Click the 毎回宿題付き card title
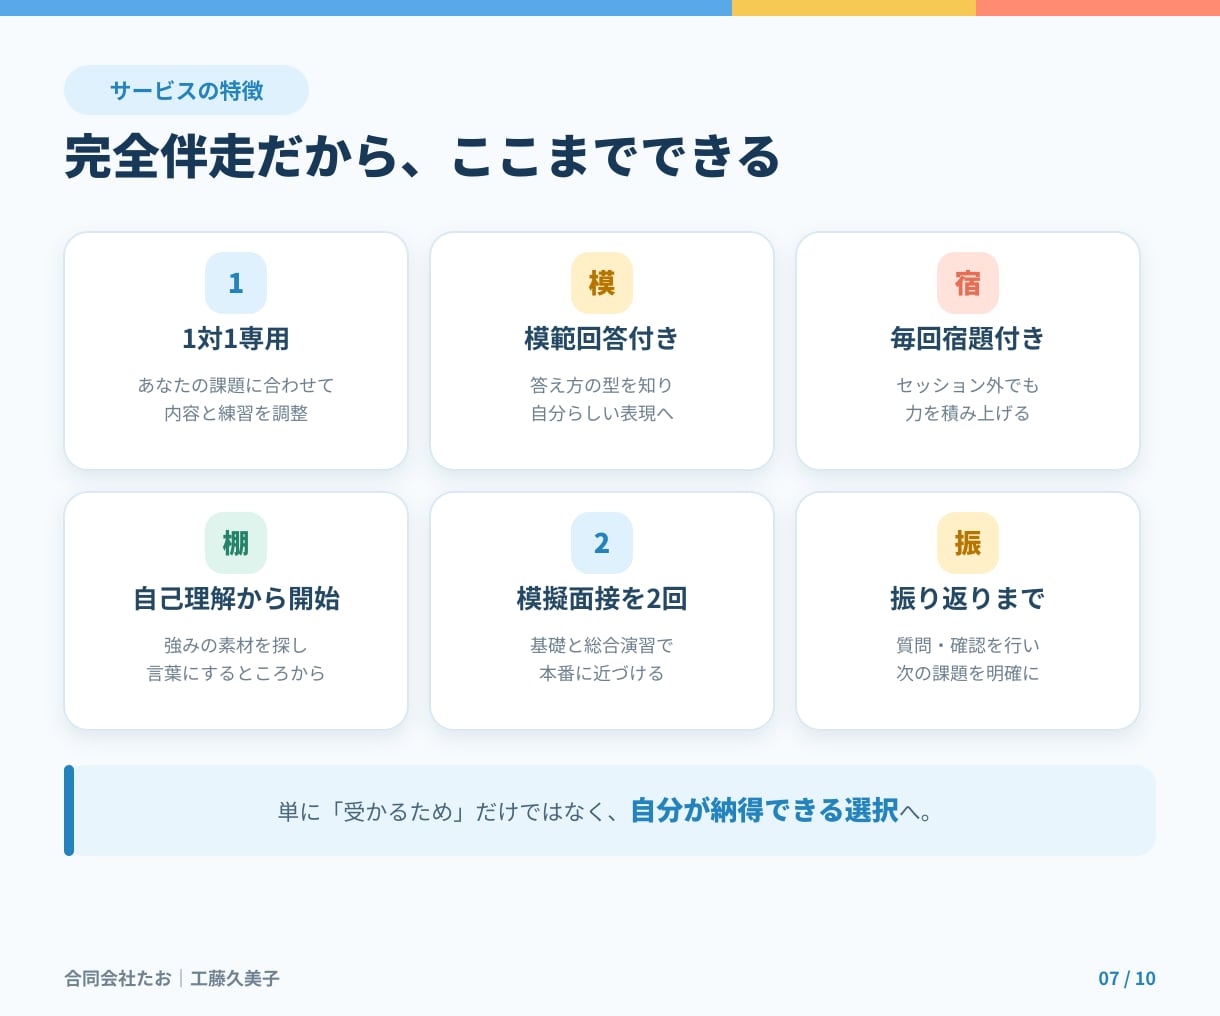1220x1016 pixels. tap(968, 339)
